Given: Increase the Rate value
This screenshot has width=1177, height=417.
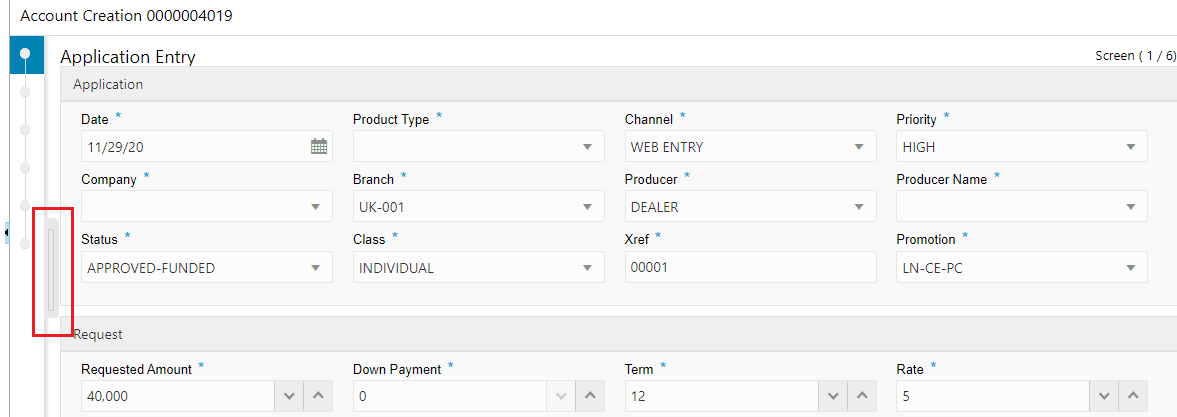Looking at the screenshot, I should click(x=1133, y=395).
